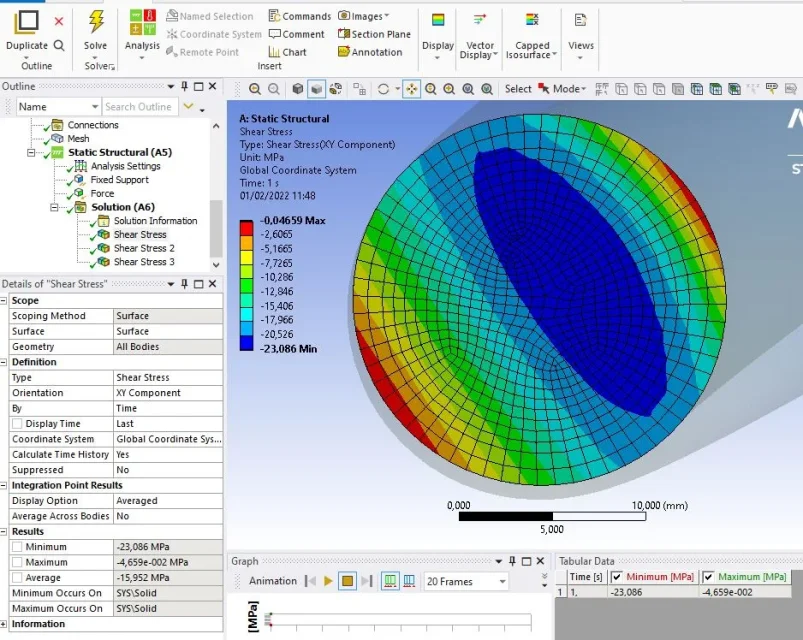Click the Duplicate icon
Viewport: 803px width, 640px height.
point(27,22)
